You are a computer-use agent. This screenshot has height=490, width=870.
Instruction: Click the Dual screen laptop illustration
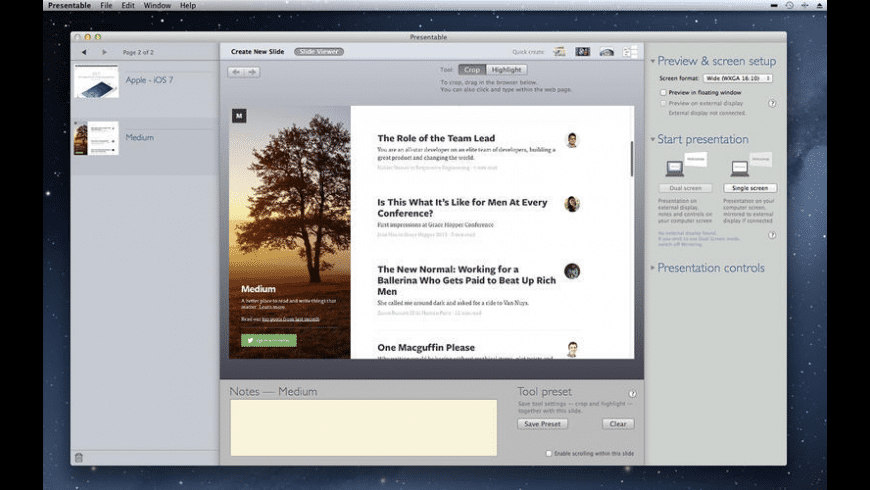point(686,164)
